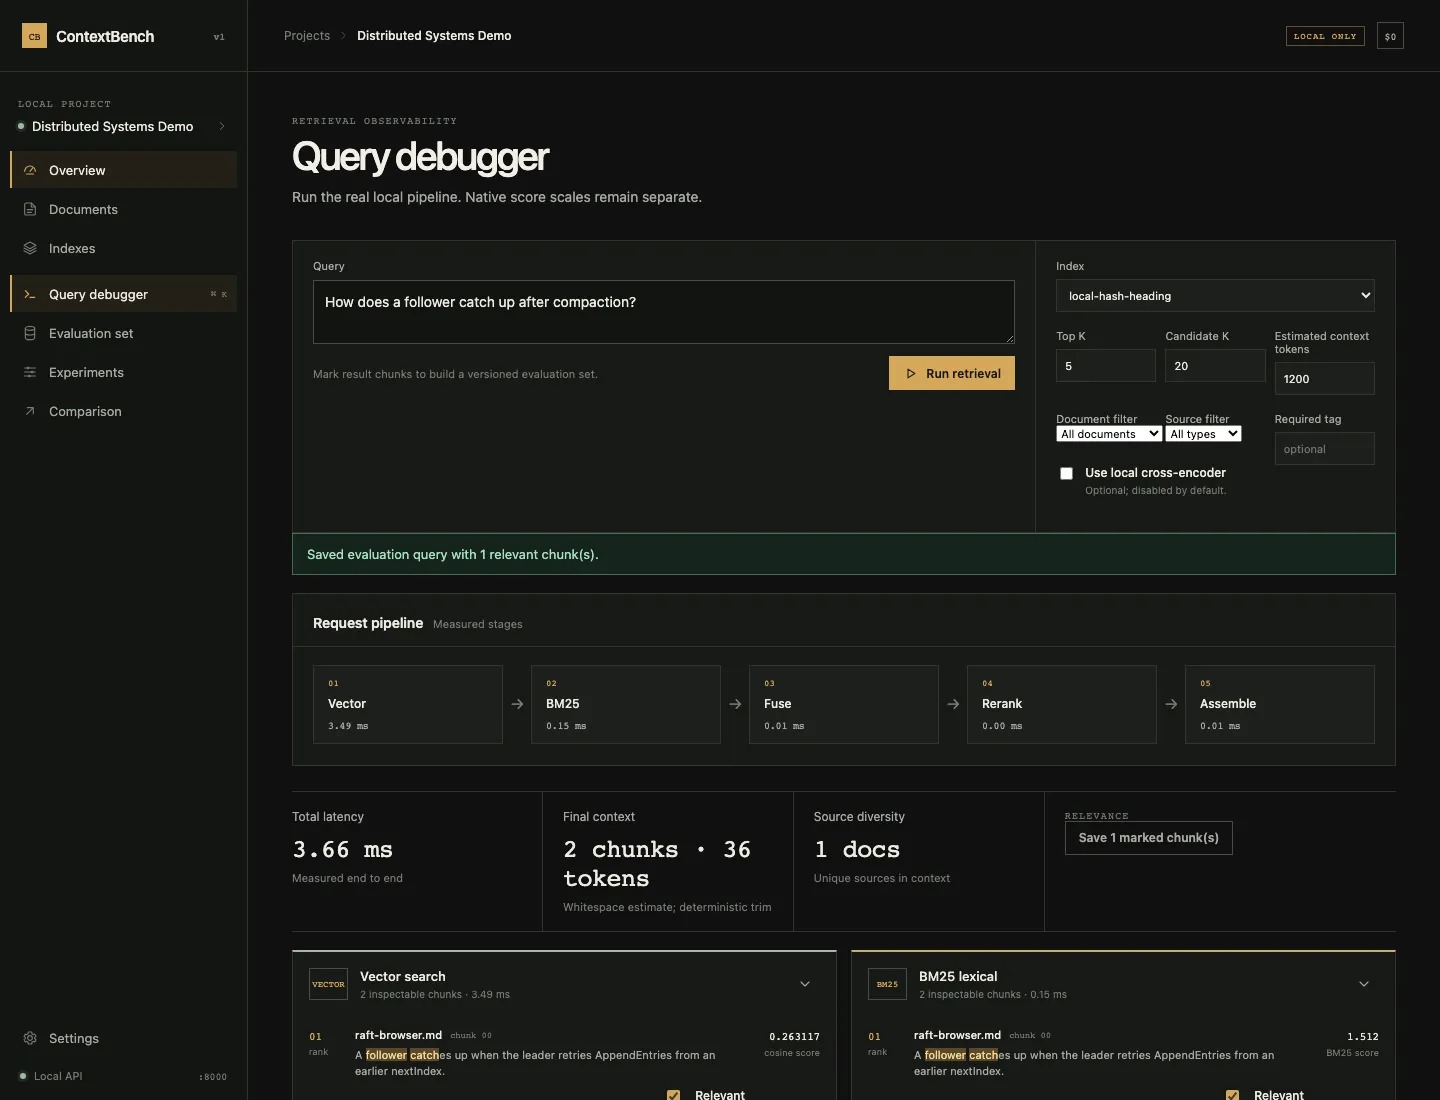Viewport: 1440px width, 1100px height.
Task: Click the 0.263117 cosine score
Action: [794, 1037]
